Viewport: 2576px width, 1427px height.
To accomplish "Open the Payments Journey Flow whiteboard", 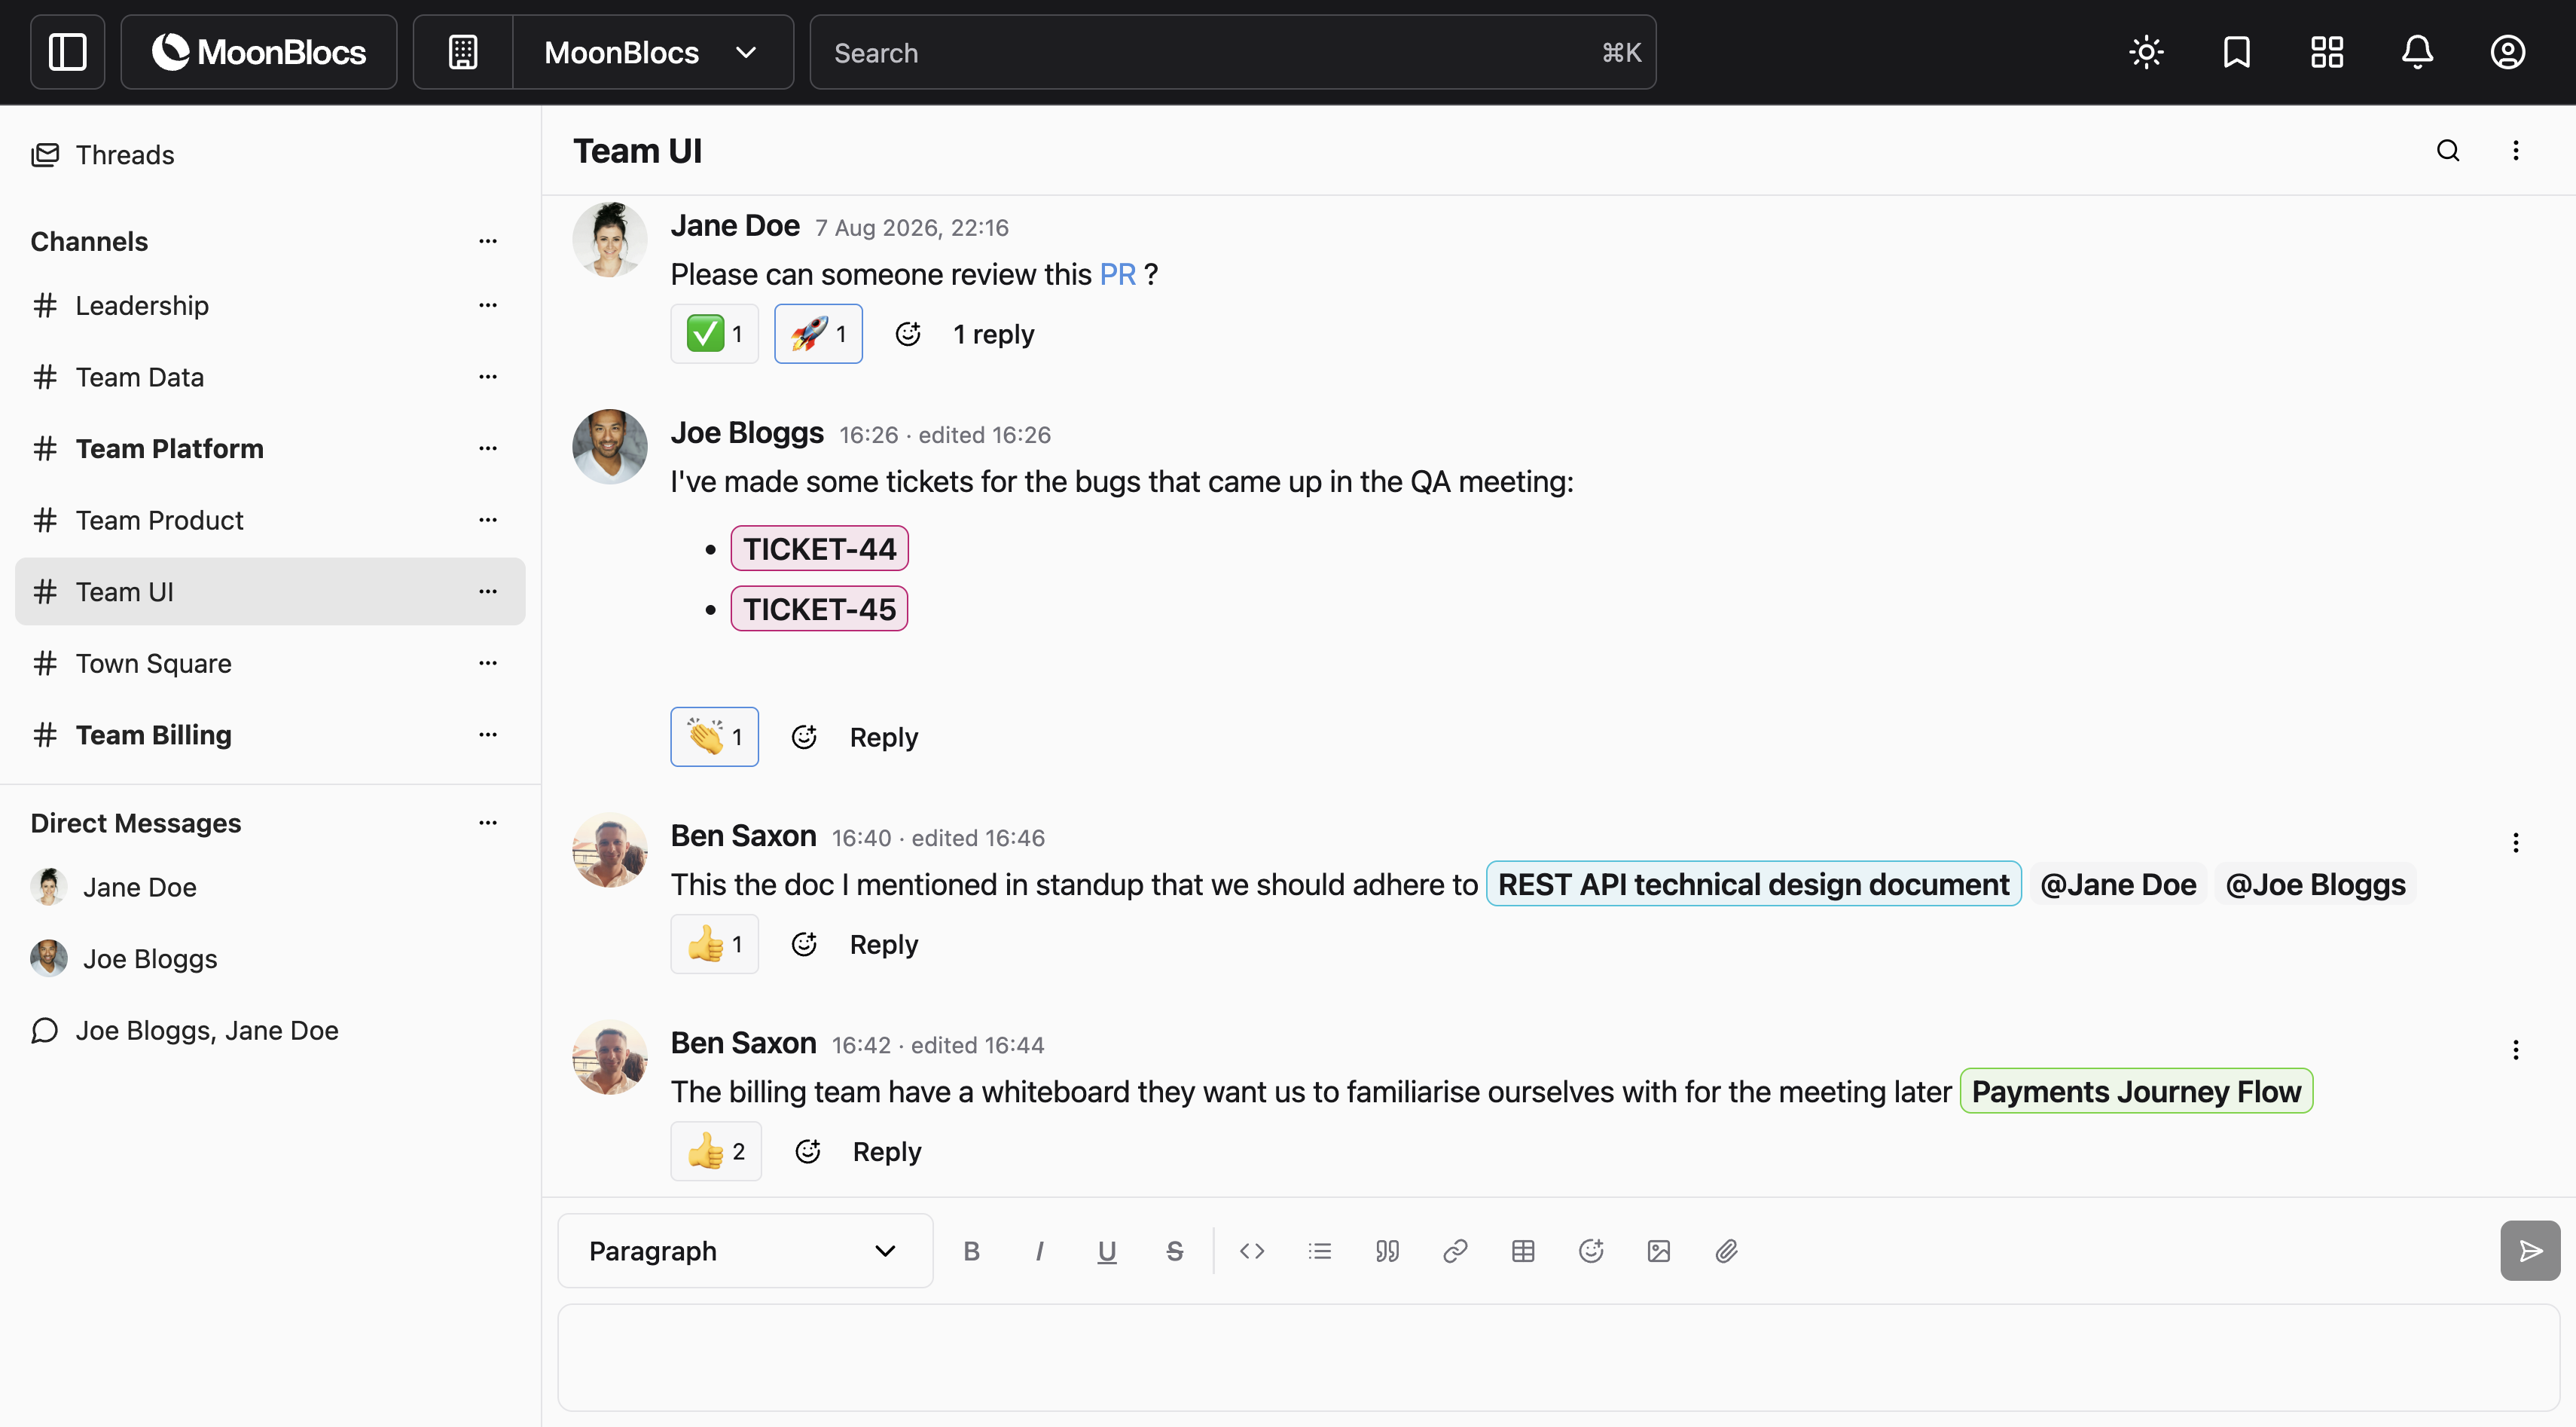I will [2136, 1091].
